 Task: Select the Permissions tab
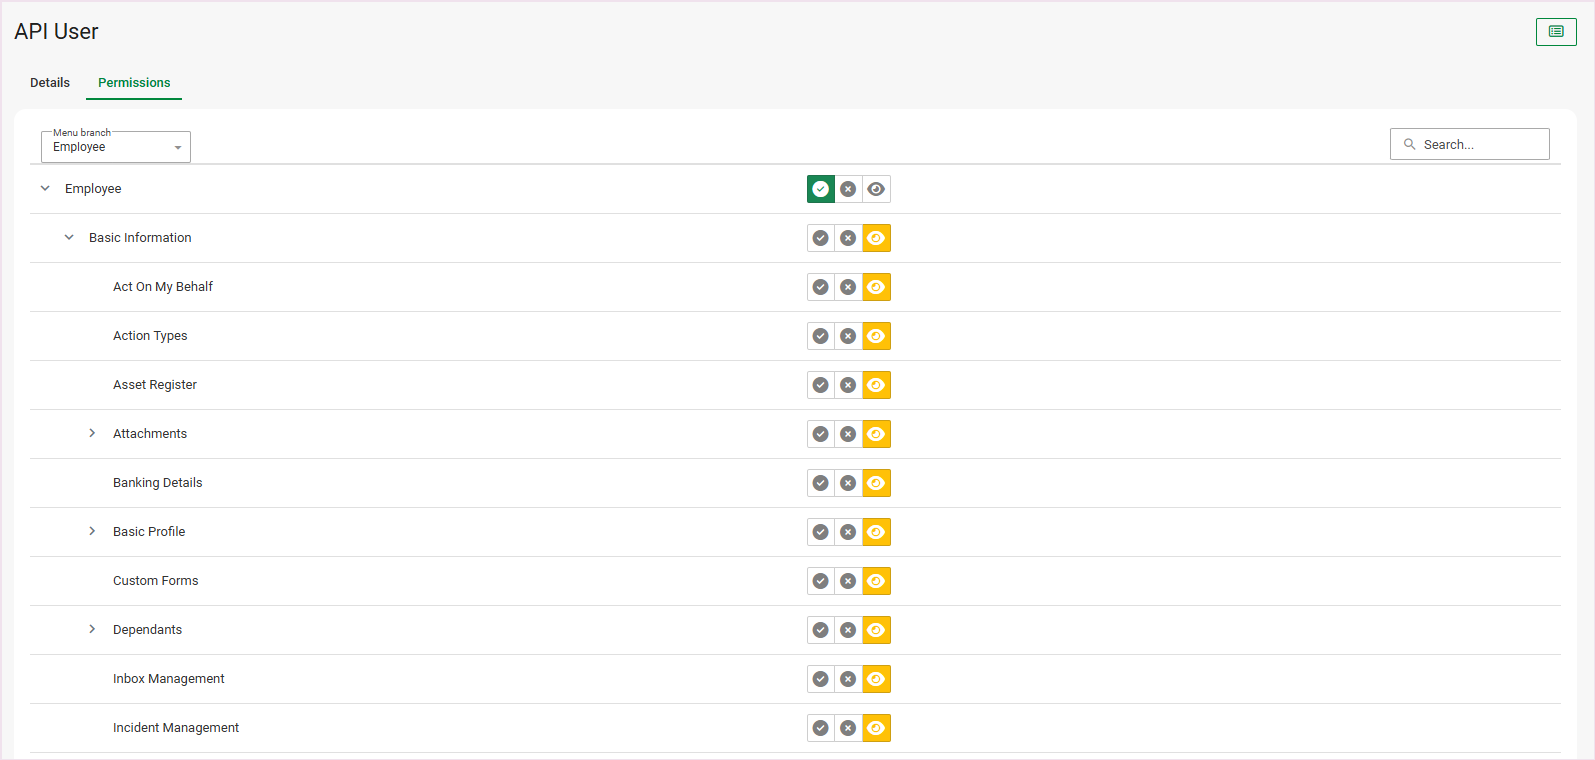tap(134, 83)
